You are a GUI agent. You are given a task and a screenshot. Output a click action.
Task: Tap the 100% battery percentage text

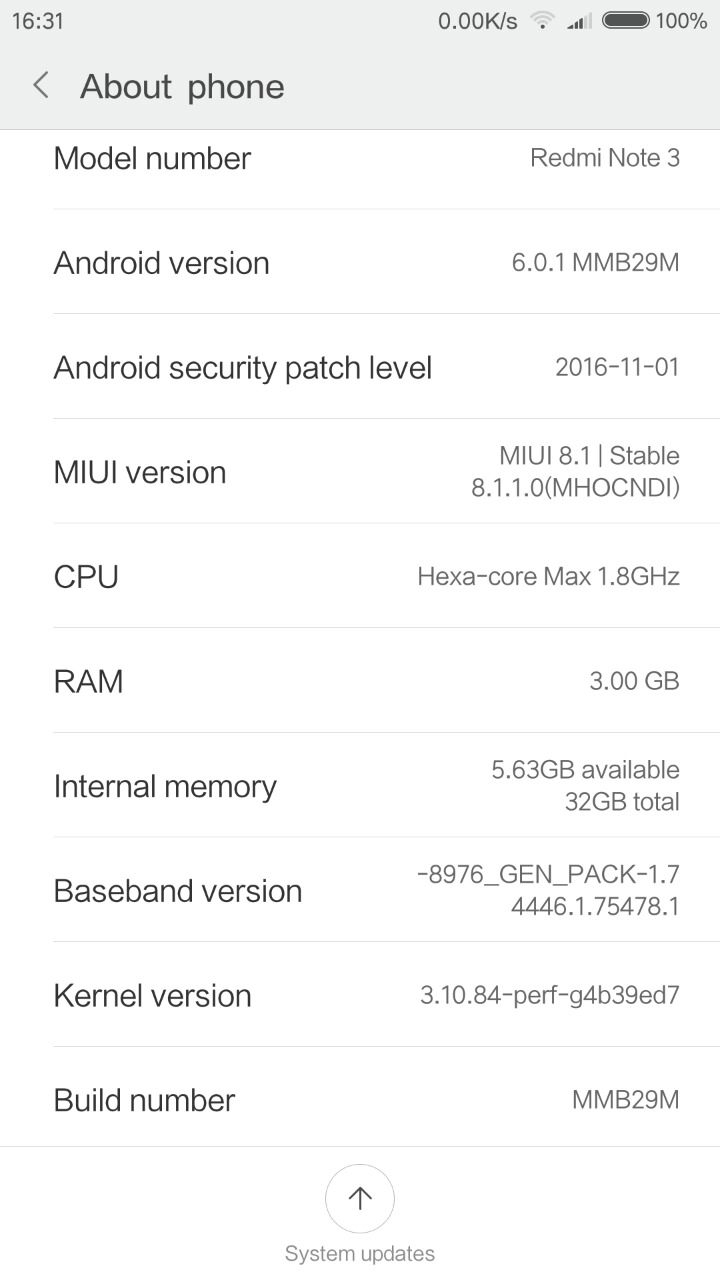tap(681, 21)
